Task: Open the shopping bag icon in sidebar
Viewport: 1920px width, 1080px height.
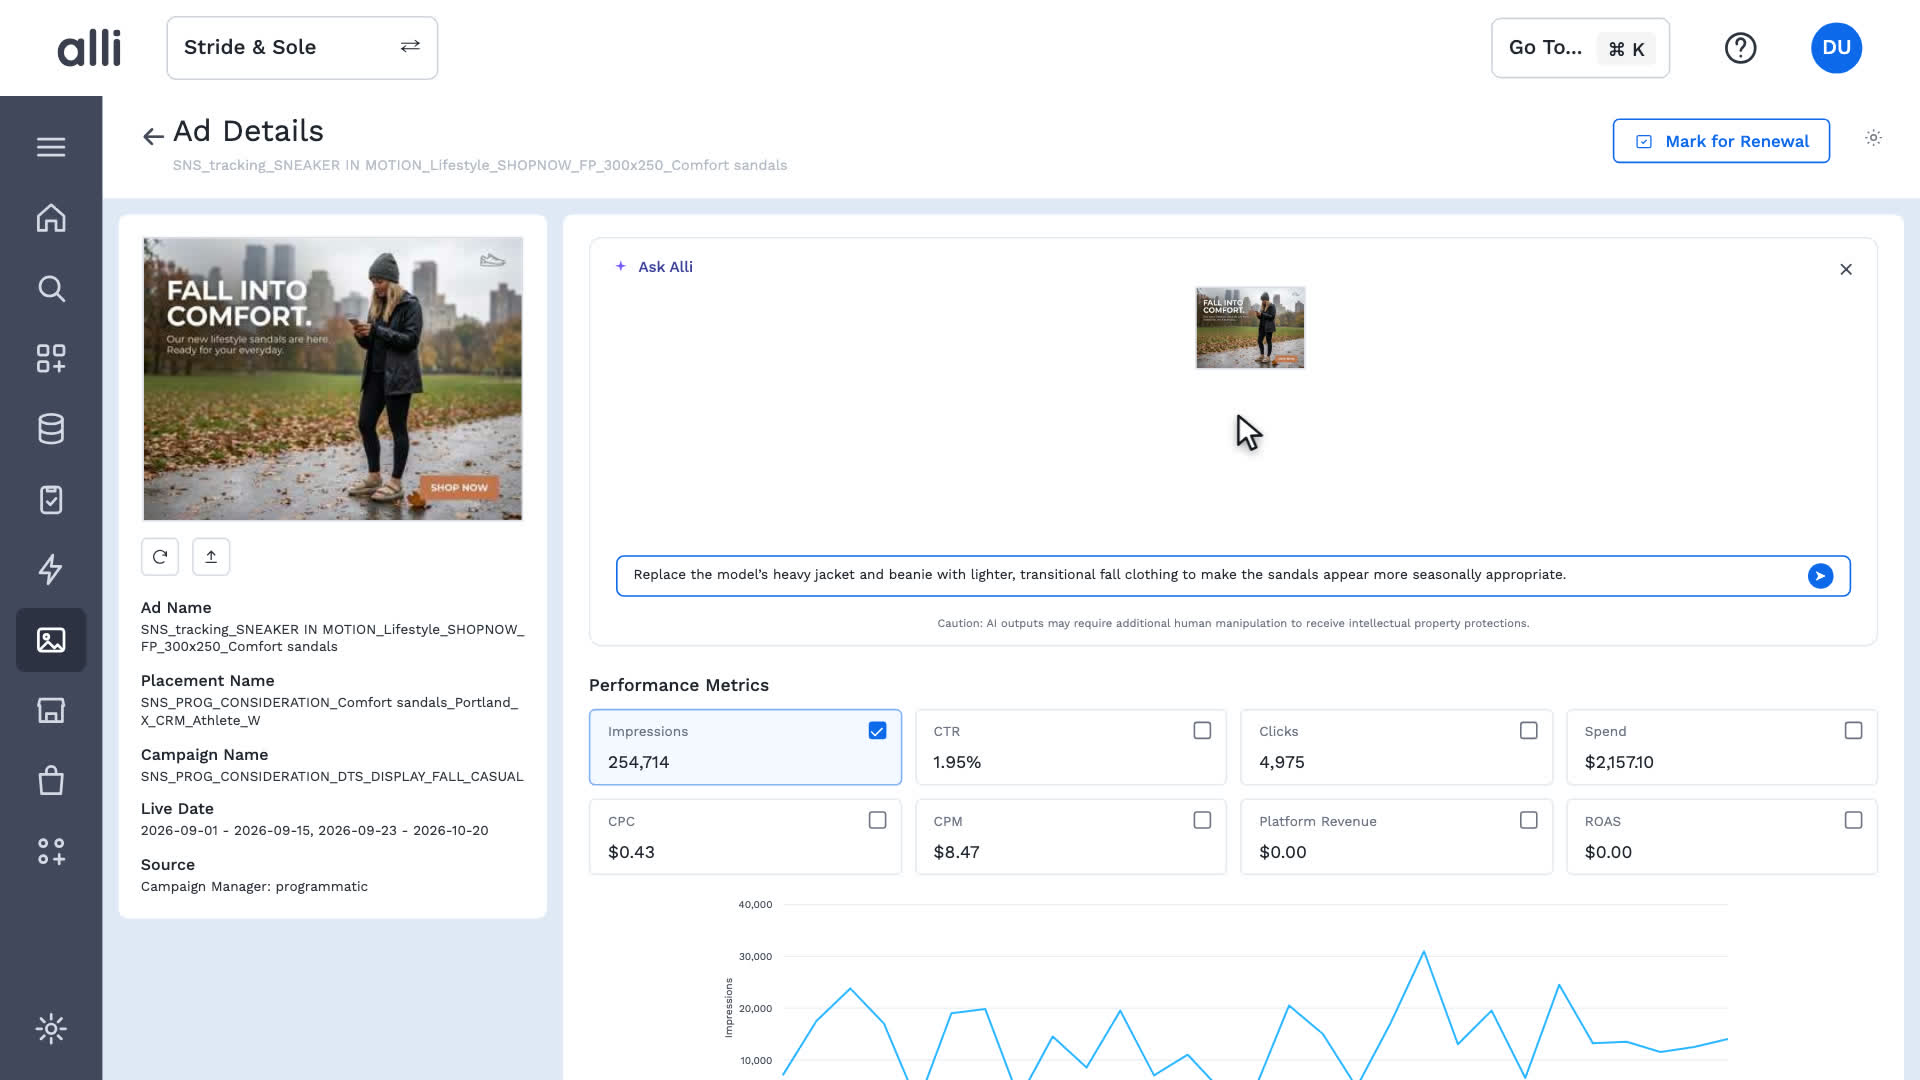Action: point(51,780)
